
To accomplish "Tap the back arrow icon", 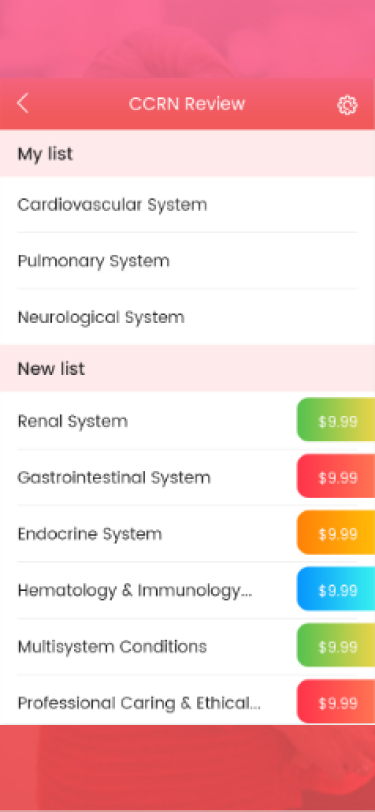I will [22, 104].
